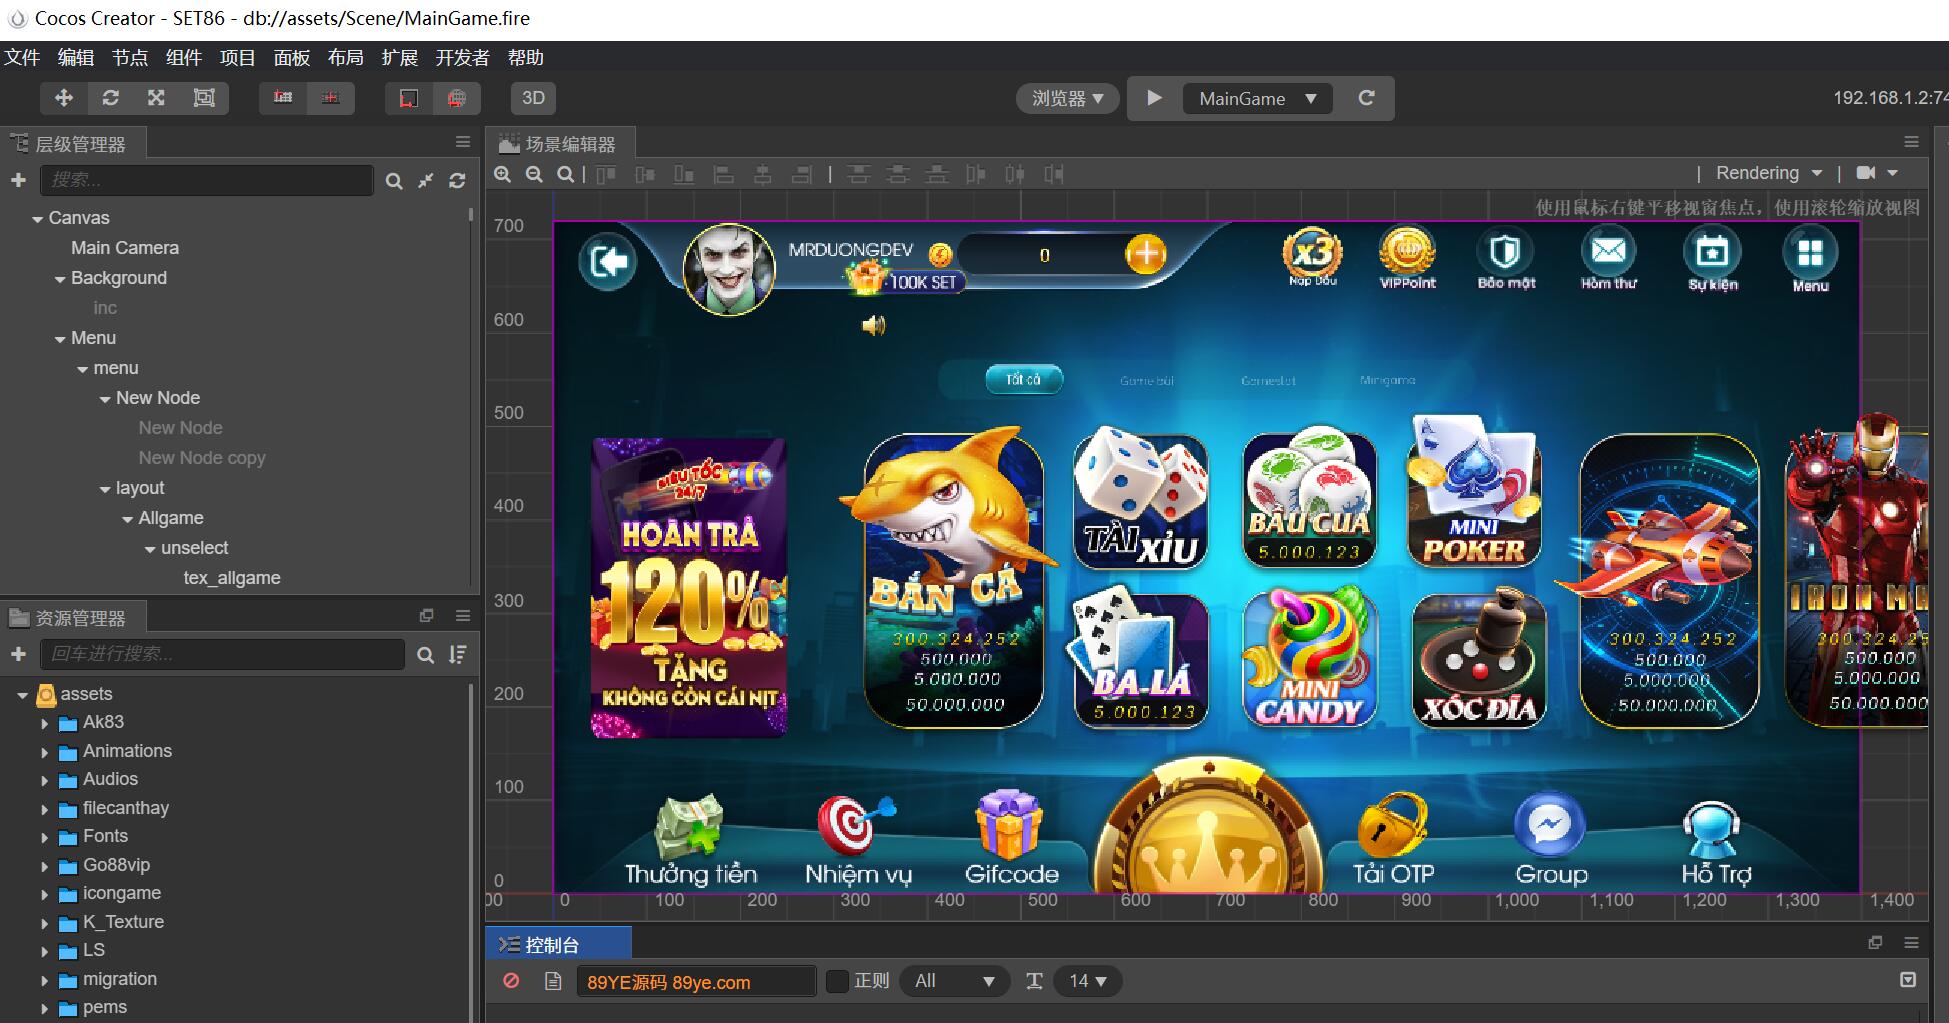This screenshot has width=1949, height=1023.
Task: Distribute nodes by top edges
Action: click(x=858, y=175)
